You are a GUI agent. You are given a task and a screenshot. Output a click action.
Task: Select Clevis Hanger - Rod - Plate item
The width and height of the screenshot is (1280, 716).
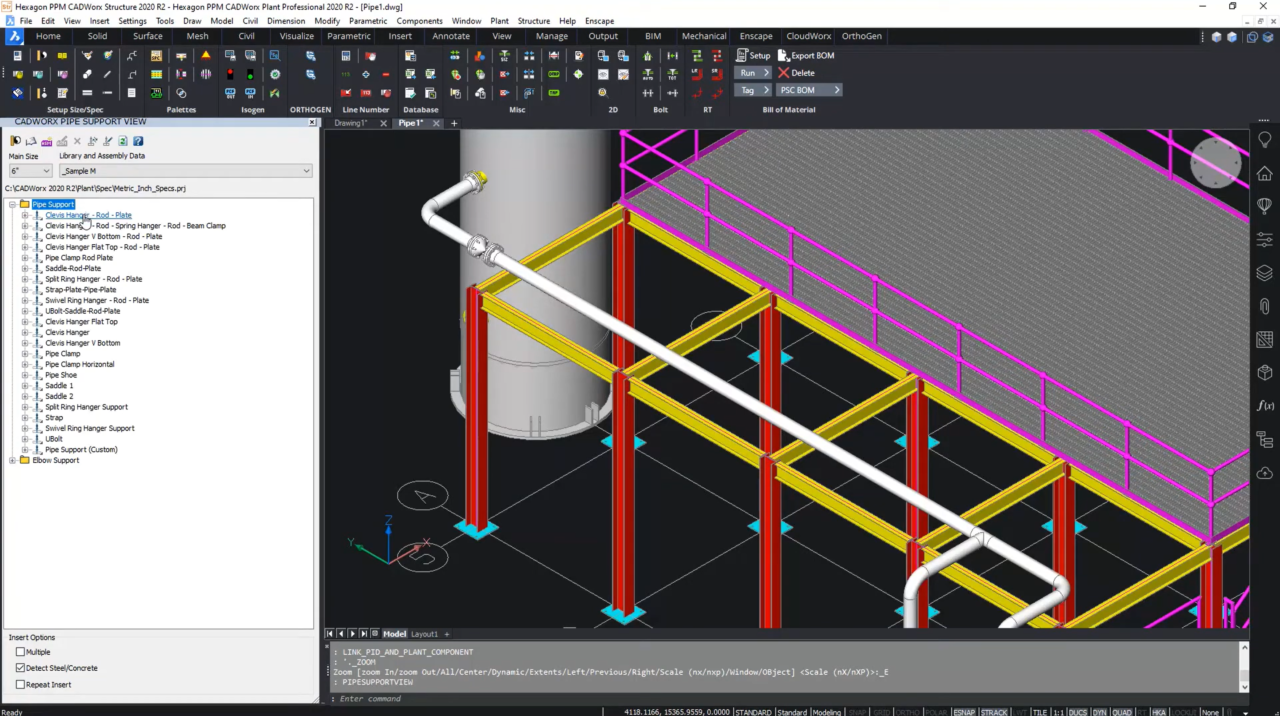pyautogui.click(x=88, y=215)
